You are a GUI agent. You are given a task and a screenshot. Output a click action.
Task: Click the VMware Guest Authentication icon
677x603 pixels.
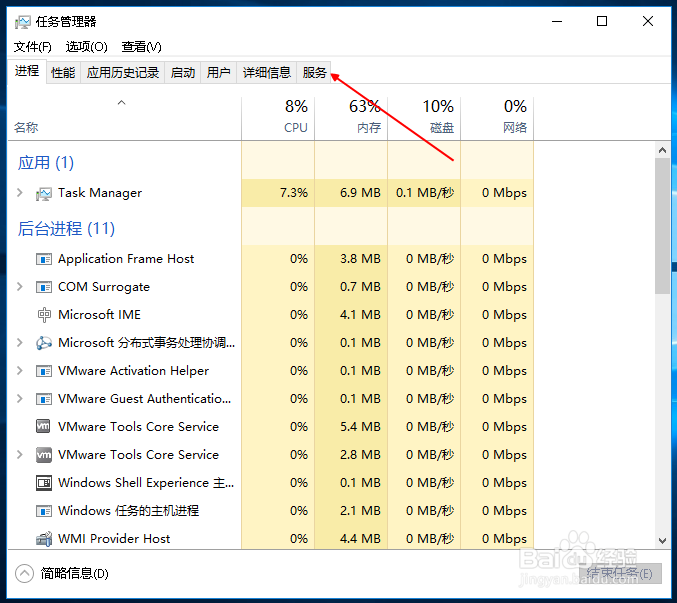point(44,399)
